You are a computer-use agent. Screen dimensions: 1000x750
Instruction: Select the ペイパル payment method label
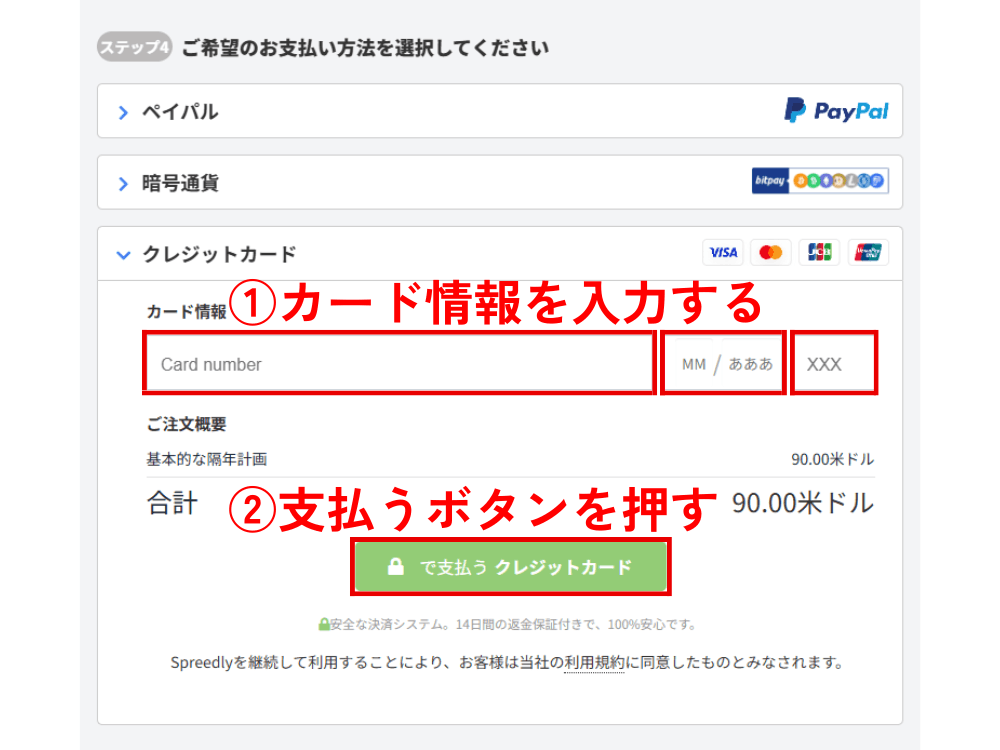point(180,112)
